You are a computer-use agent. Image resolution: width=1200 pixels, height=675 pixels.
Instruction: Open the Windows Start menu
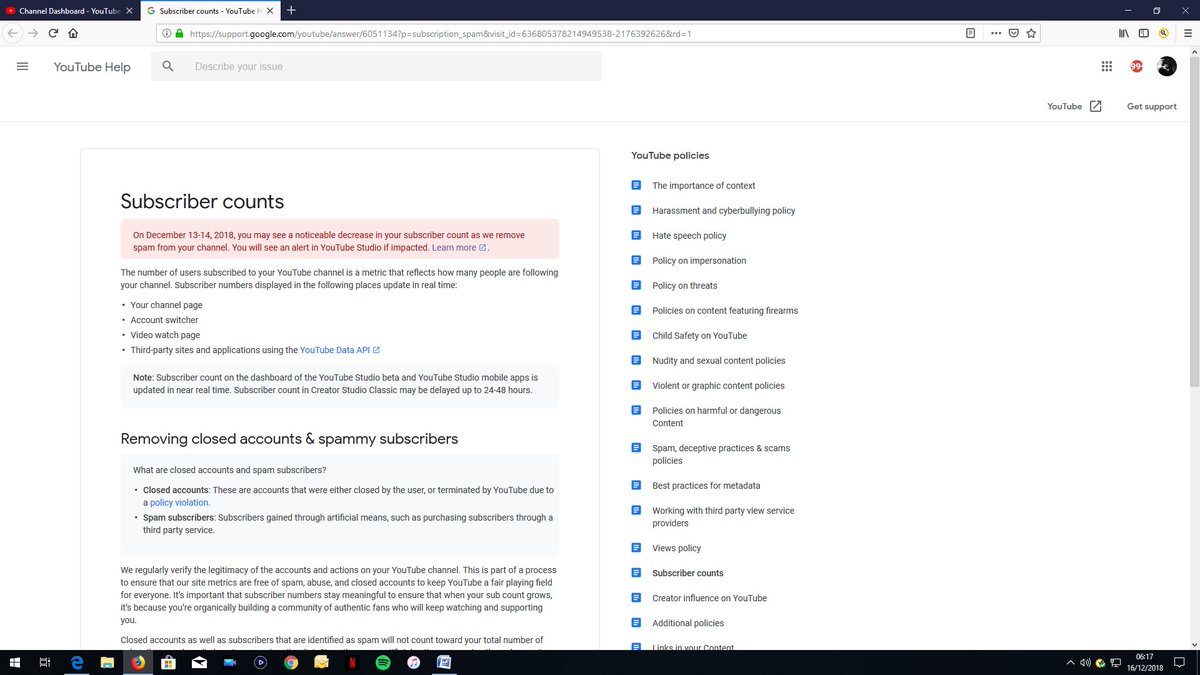(13, 662)
